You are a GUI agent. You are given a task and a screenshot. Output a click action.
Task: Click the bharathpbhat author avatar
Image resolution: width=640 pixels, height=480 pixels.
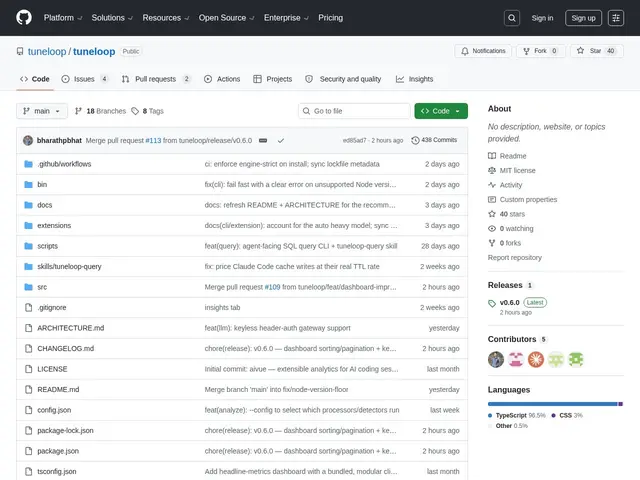28,140
